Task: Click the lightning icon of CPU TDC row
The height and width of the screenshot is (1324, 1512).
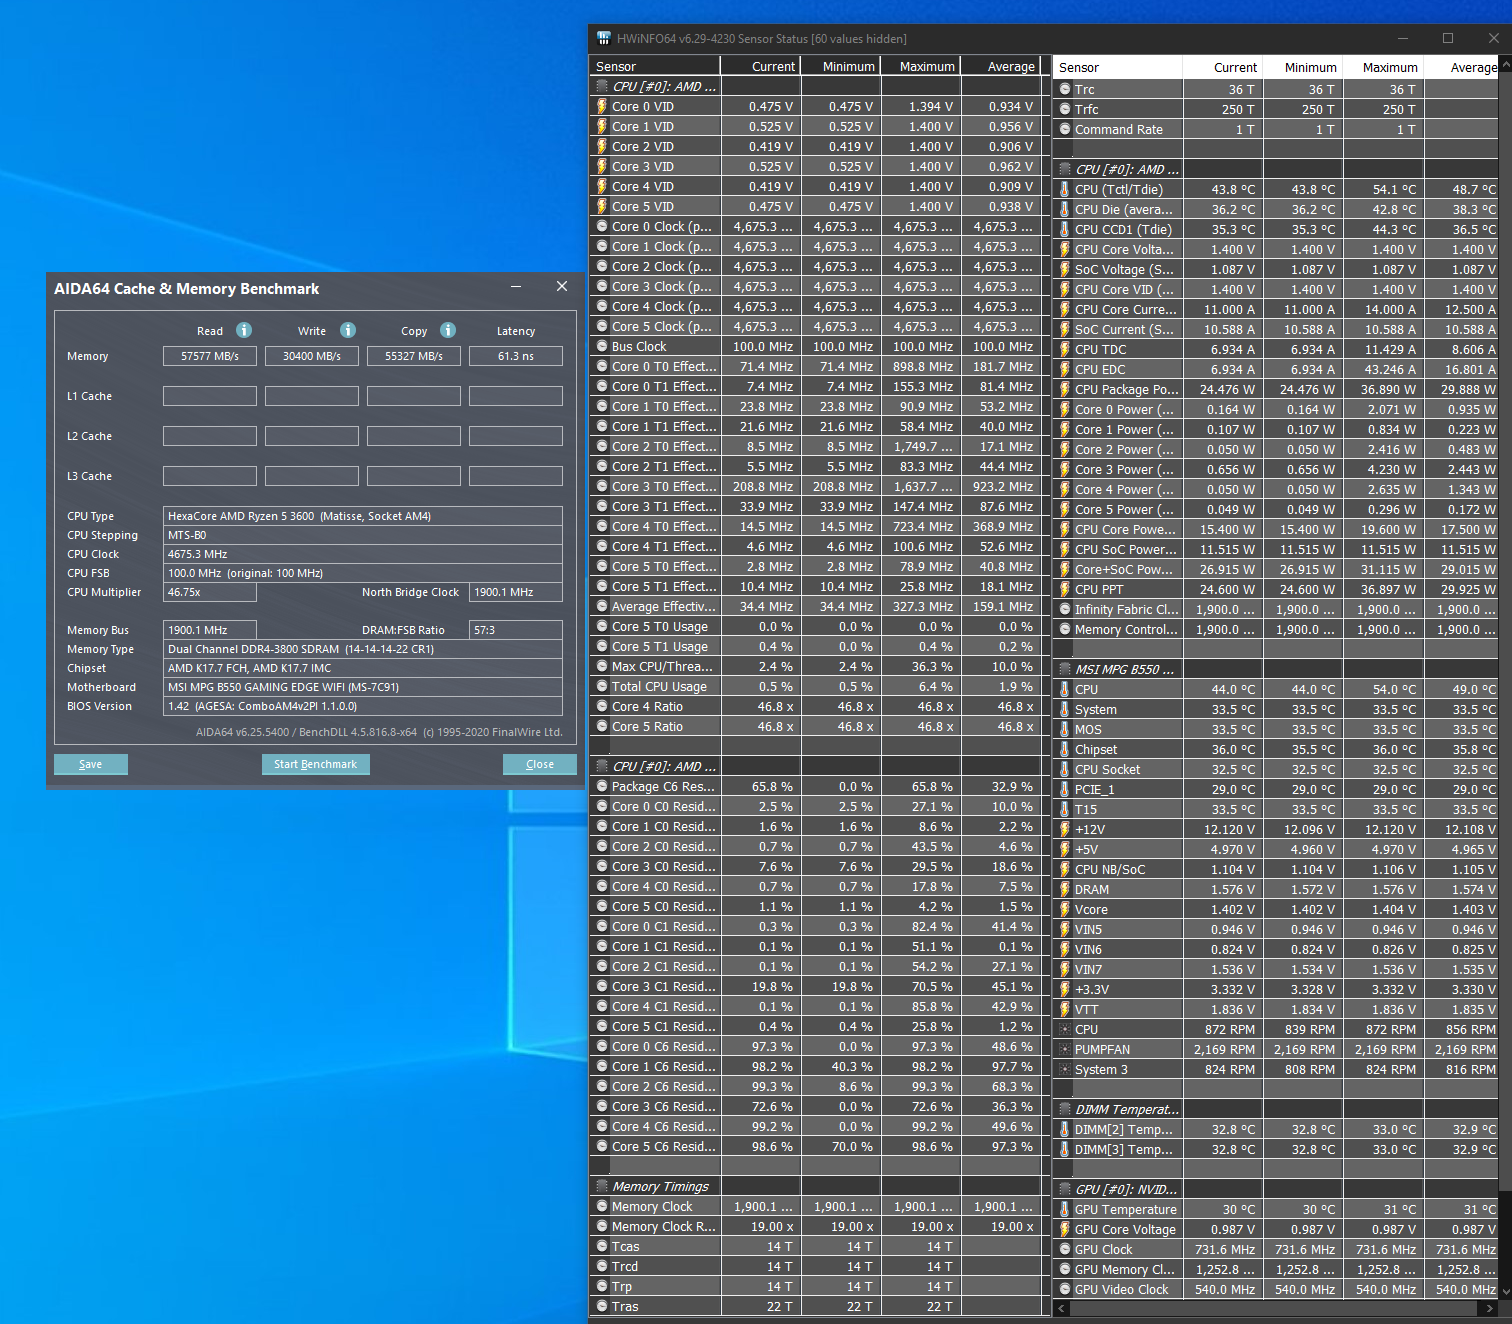Action: click(x=1065, y=349)
